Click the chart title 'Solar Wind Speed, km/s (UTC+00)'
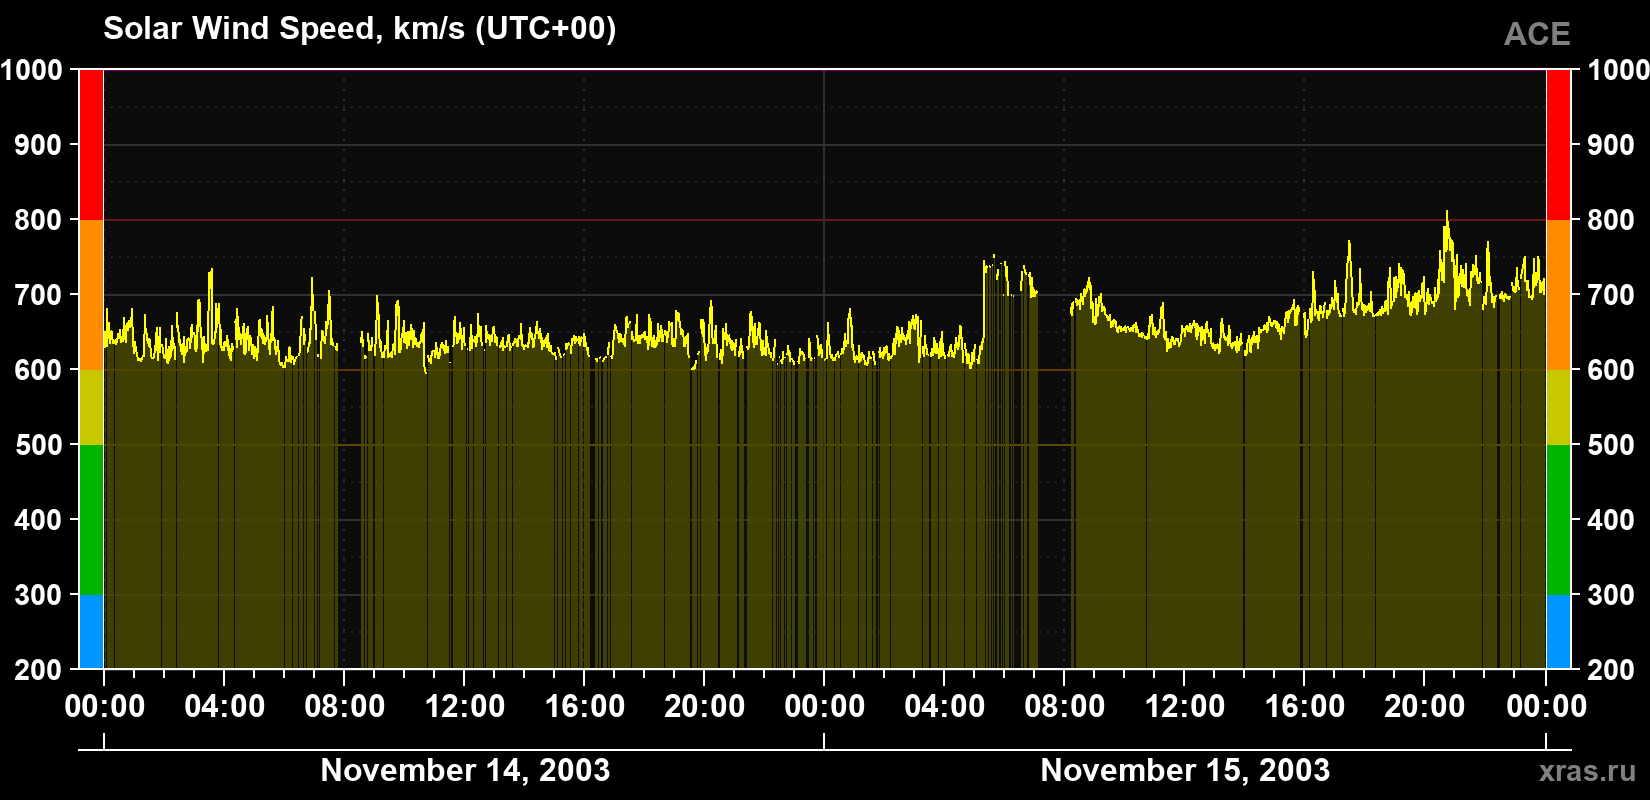 [360, 29]
